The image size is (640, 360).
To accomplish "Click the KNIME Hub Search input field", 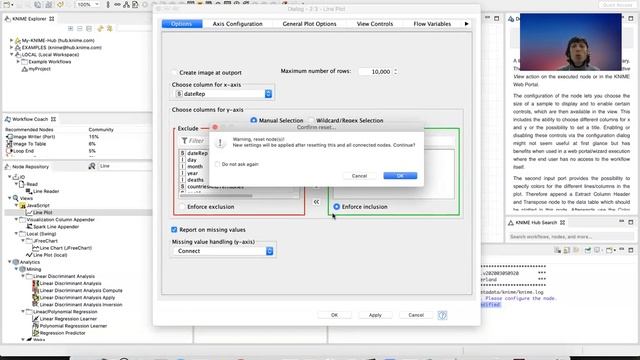I will [571, 237].
